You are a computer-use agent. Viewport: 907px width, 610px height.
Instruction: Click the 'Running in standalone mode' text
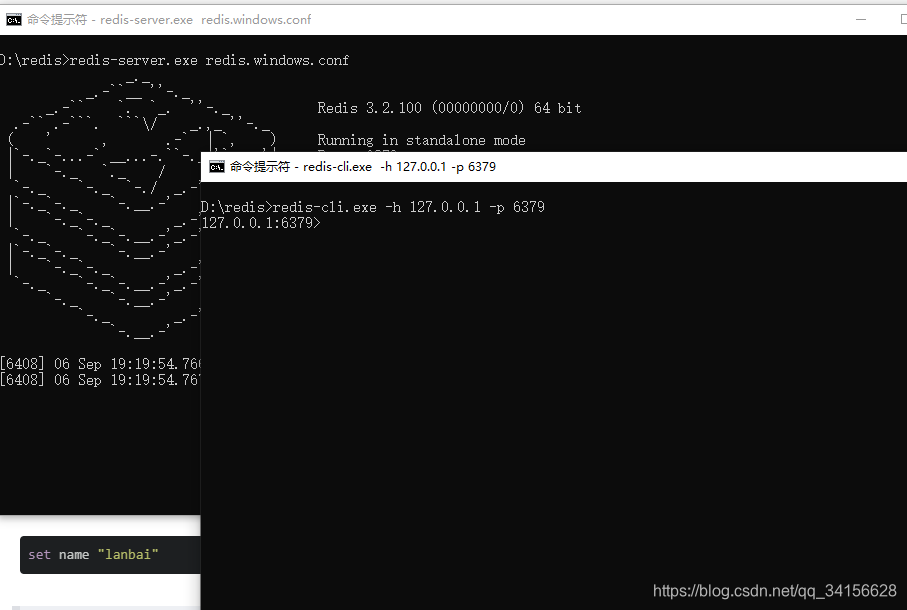click(421, 141)
